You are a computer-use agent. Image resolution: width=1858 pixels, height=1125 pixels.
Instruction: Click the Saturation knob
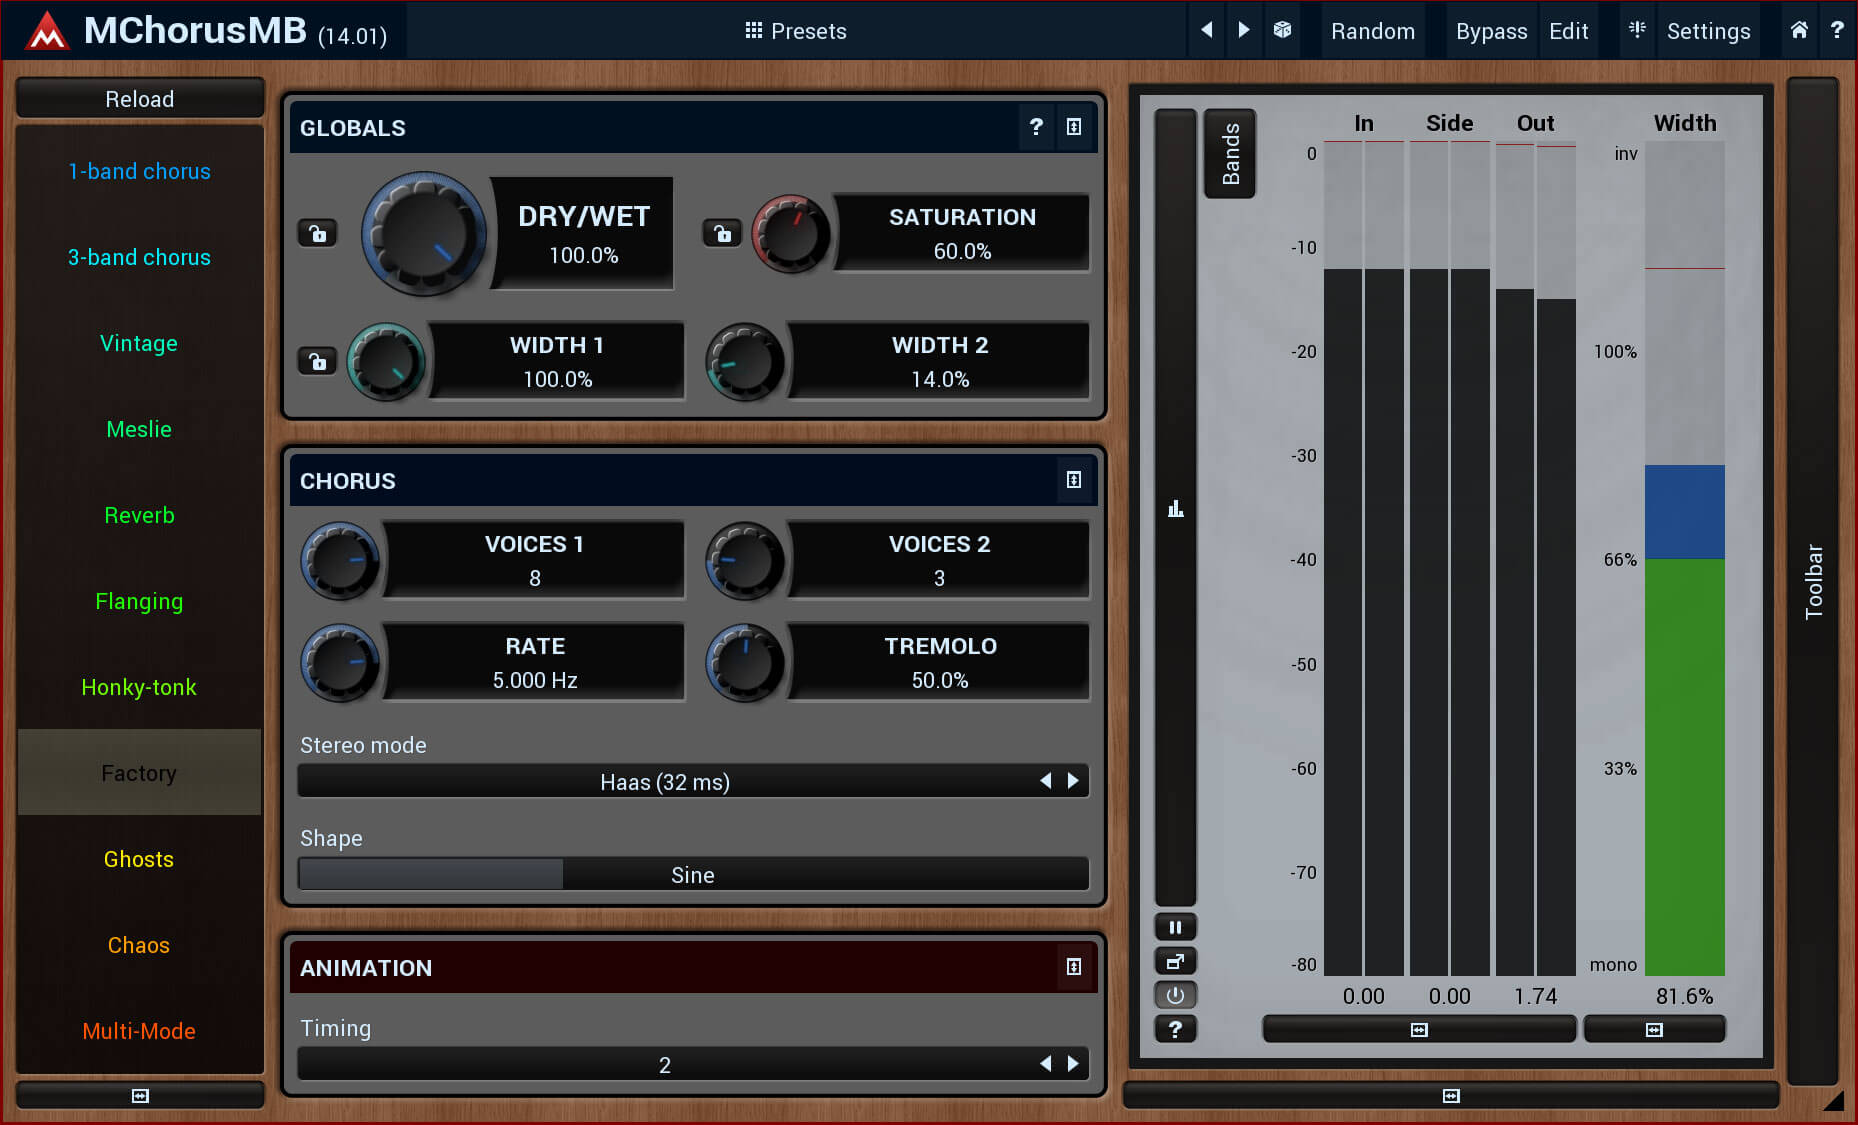[x=791, y=234]
